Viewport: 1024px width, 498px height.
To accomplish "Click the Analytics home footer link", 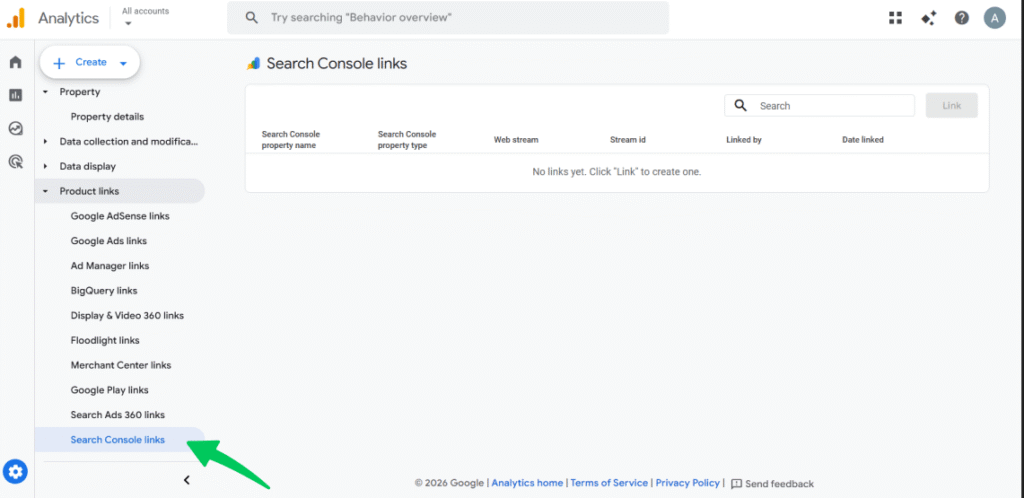I will click(x=527, y=483).
